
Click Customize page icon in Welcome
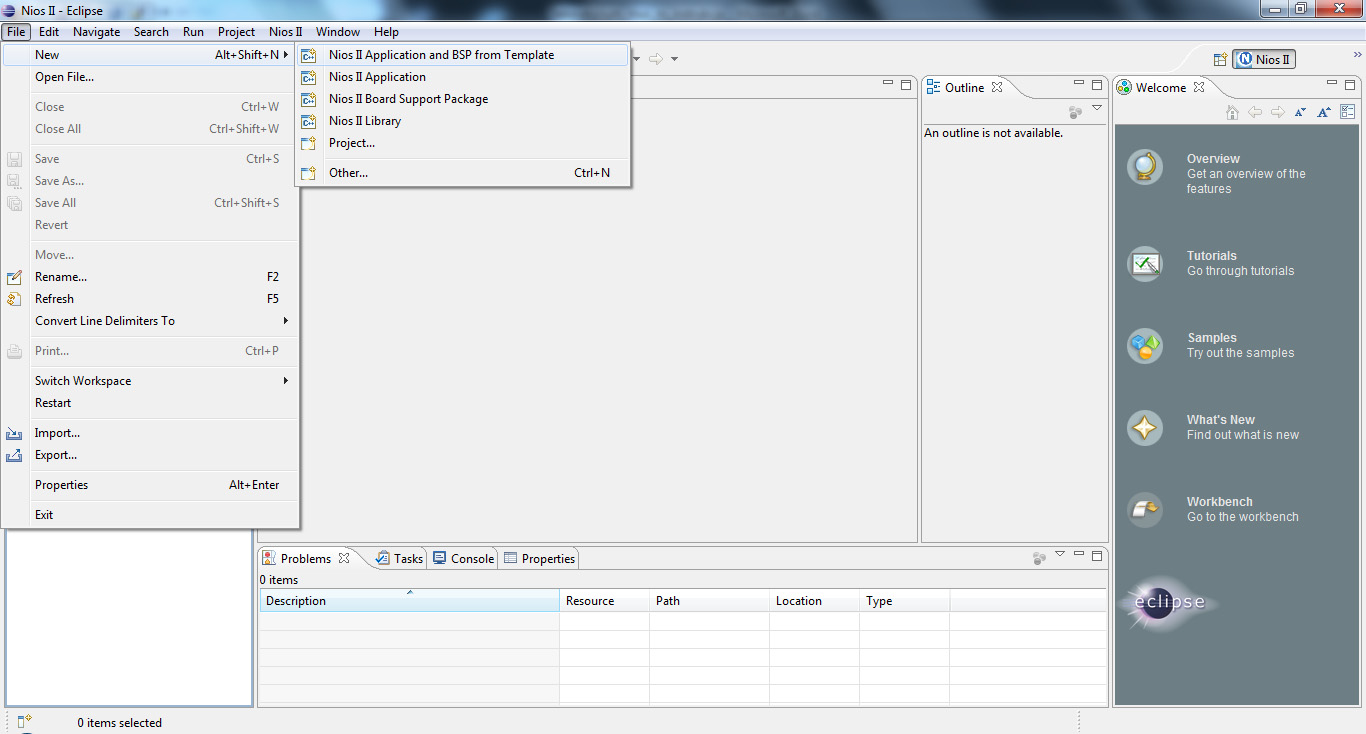tap(1348, 112)
